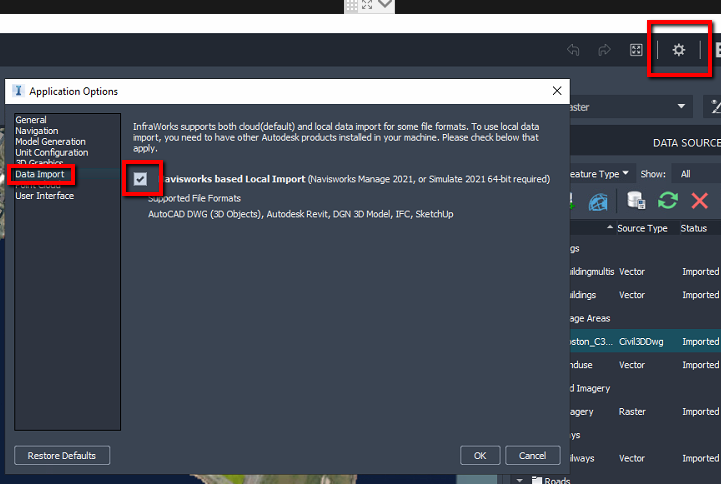Click the DATA SOURCES panel title
Image resolution: width=721 pixels, height=484 pixels.
[x=687, y=143]
